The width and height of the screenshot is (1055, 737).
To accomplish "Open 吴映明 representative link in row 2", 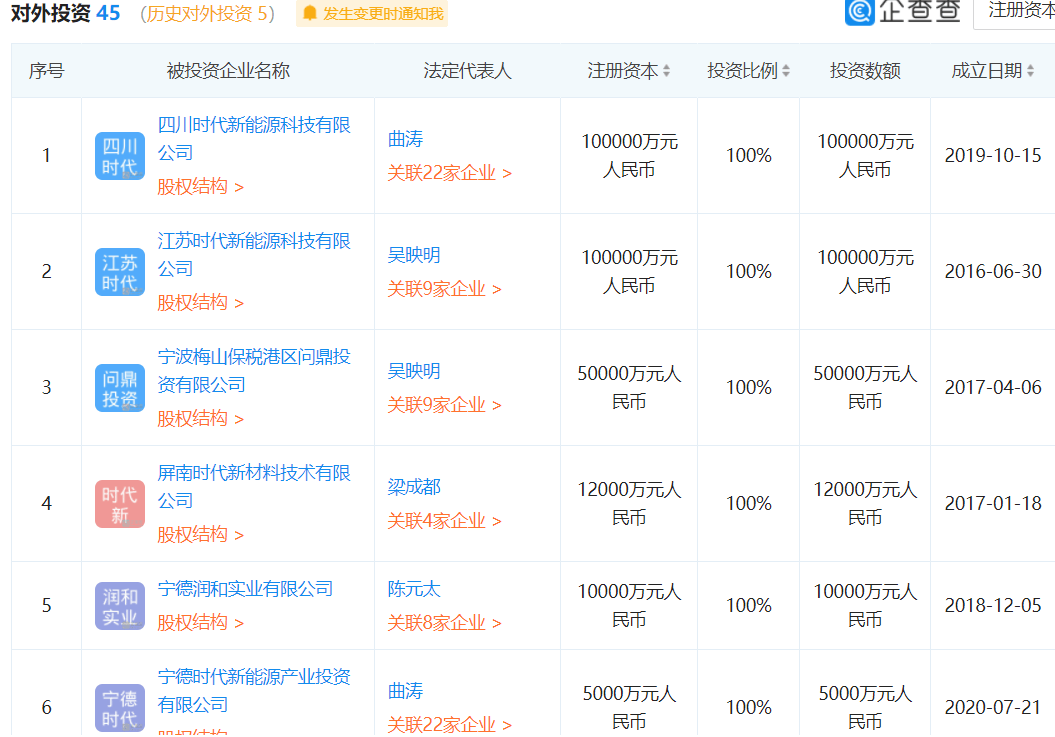I will [414, 255].
